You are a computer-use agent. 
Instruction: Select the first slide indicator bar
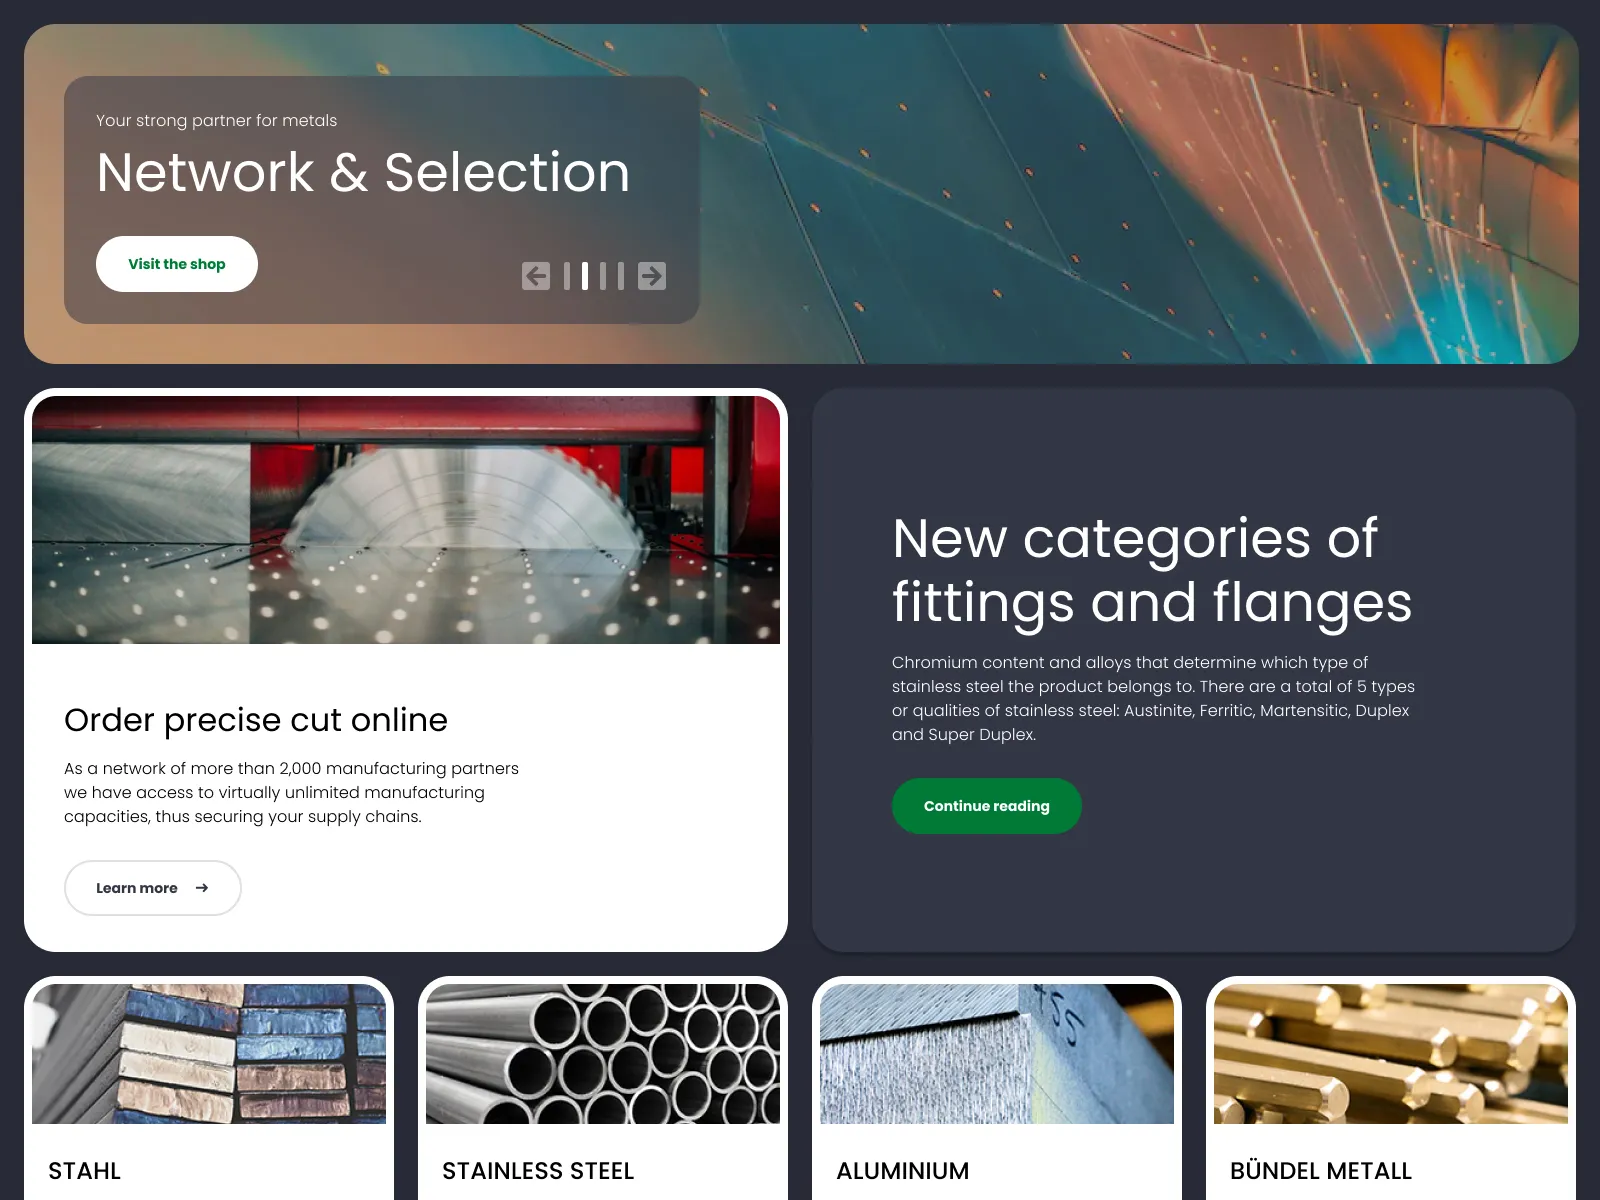tap(567, 276)
